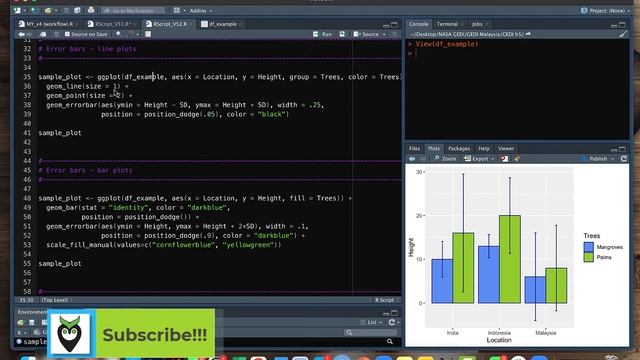Image resolution: width=640 pixels, height=360 pixels.
Task: Click the Indonesia Palms bar in plot
Action: pos(510,259)
